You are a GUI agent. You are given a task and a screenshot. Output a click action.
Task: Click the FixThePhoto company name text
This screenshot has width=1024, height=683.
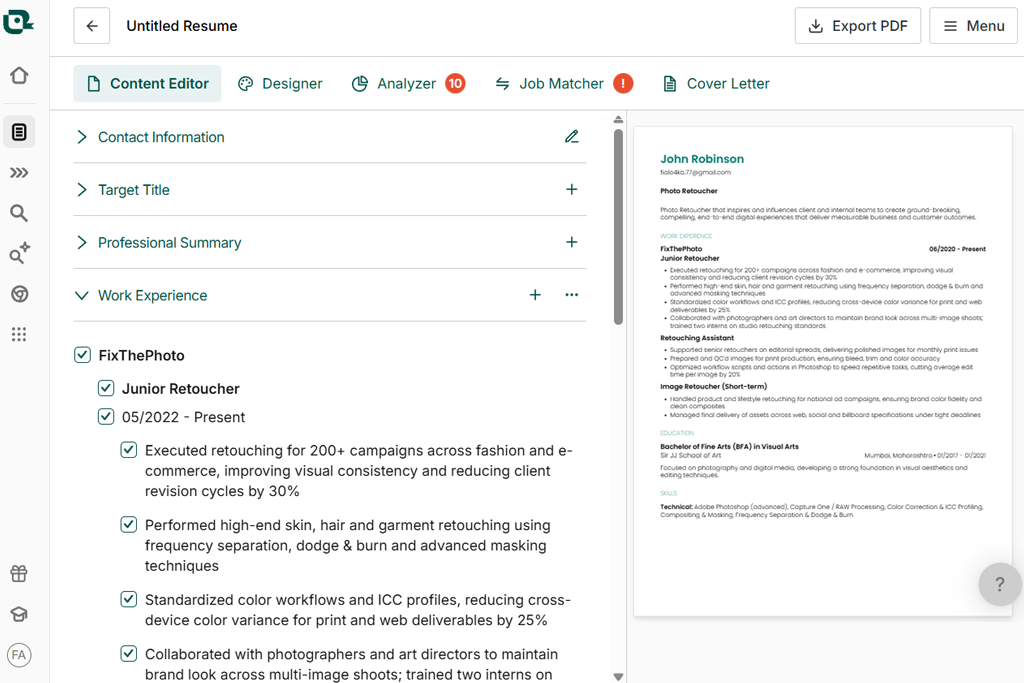pyautogui.click(x=142, y=356)
